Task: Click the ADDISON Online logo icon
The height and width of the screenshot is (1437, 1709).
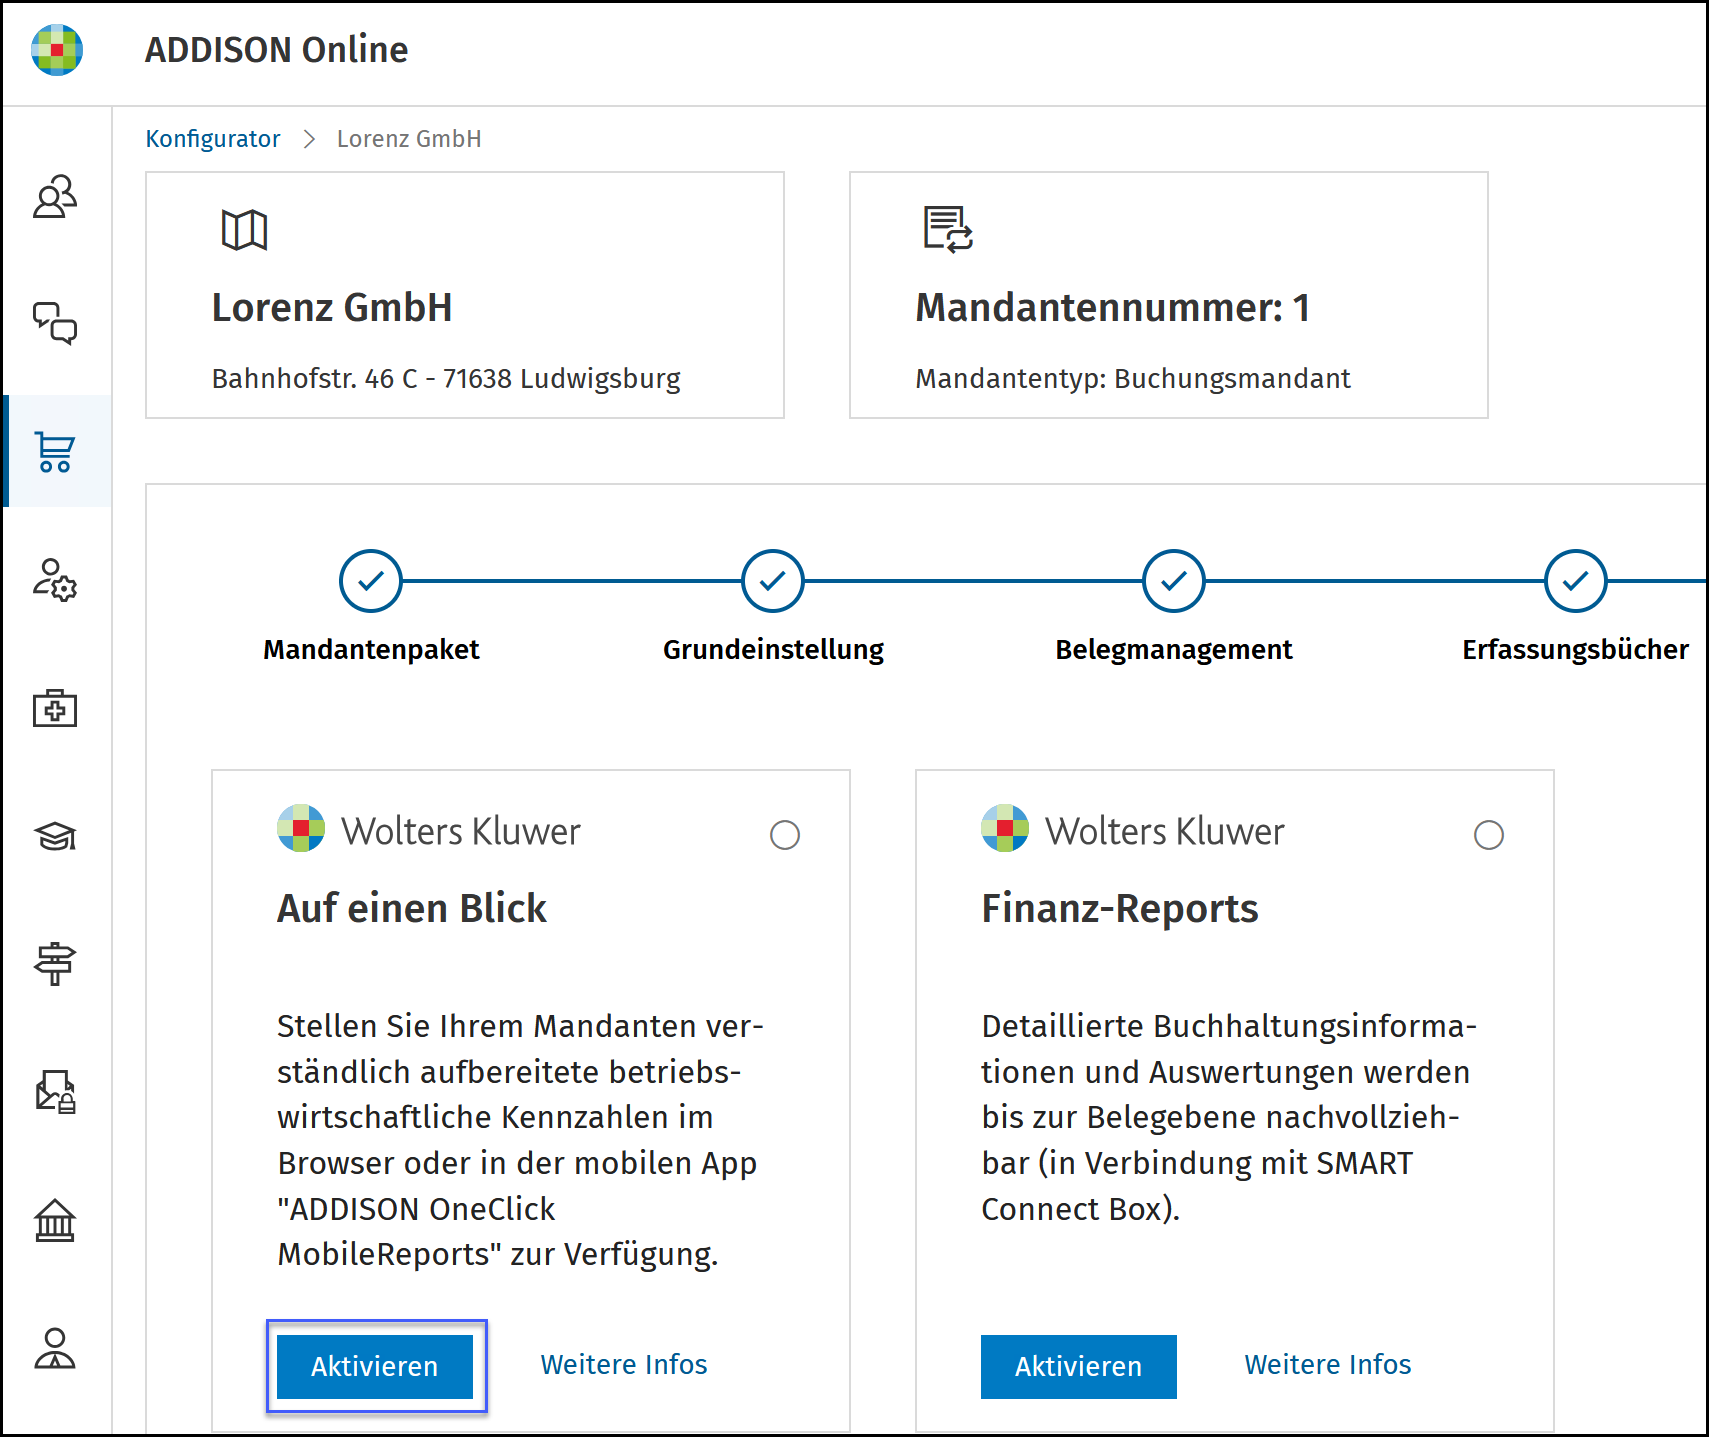Action: [x=57, y=50]
